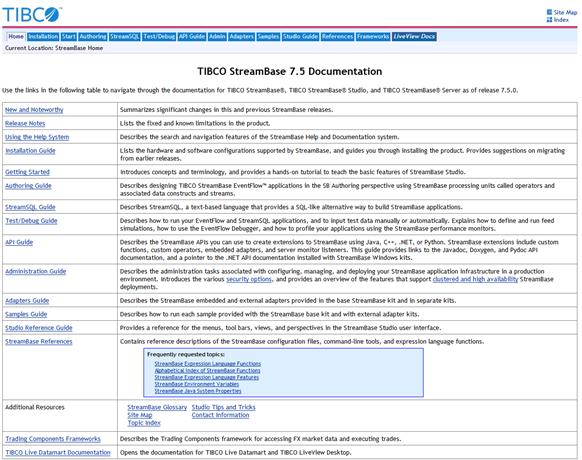
Task: Open StreamBase Expression Language Features link
Action: [x=207, y=378]
